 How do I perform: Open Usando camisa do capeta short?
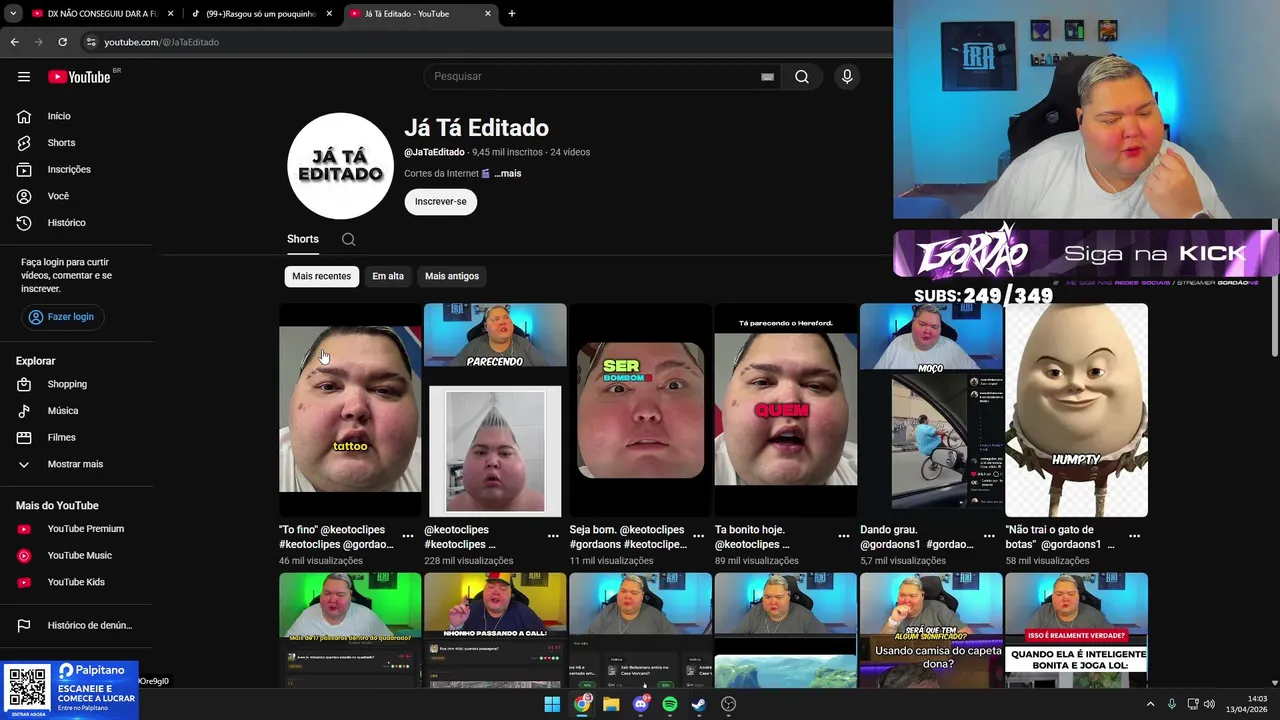[931, 630]
